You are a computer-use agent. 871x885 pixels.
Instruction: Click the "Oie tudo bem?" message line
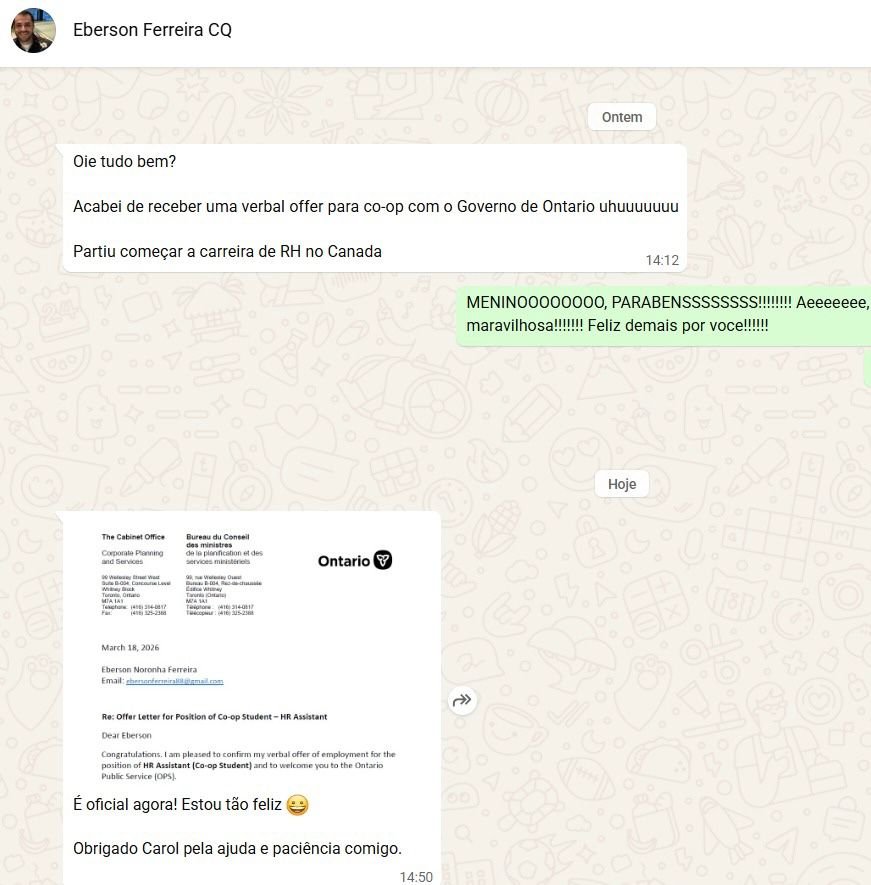(124, 161)
